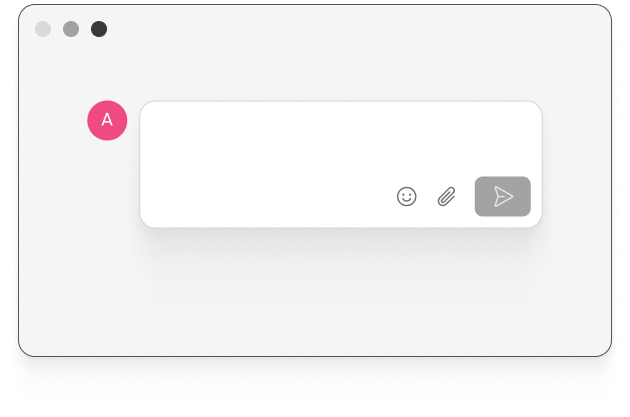Viewport: 630px width, 417px height.
Task: Click the letter A in the pink circle
Action: click(107, 120)
